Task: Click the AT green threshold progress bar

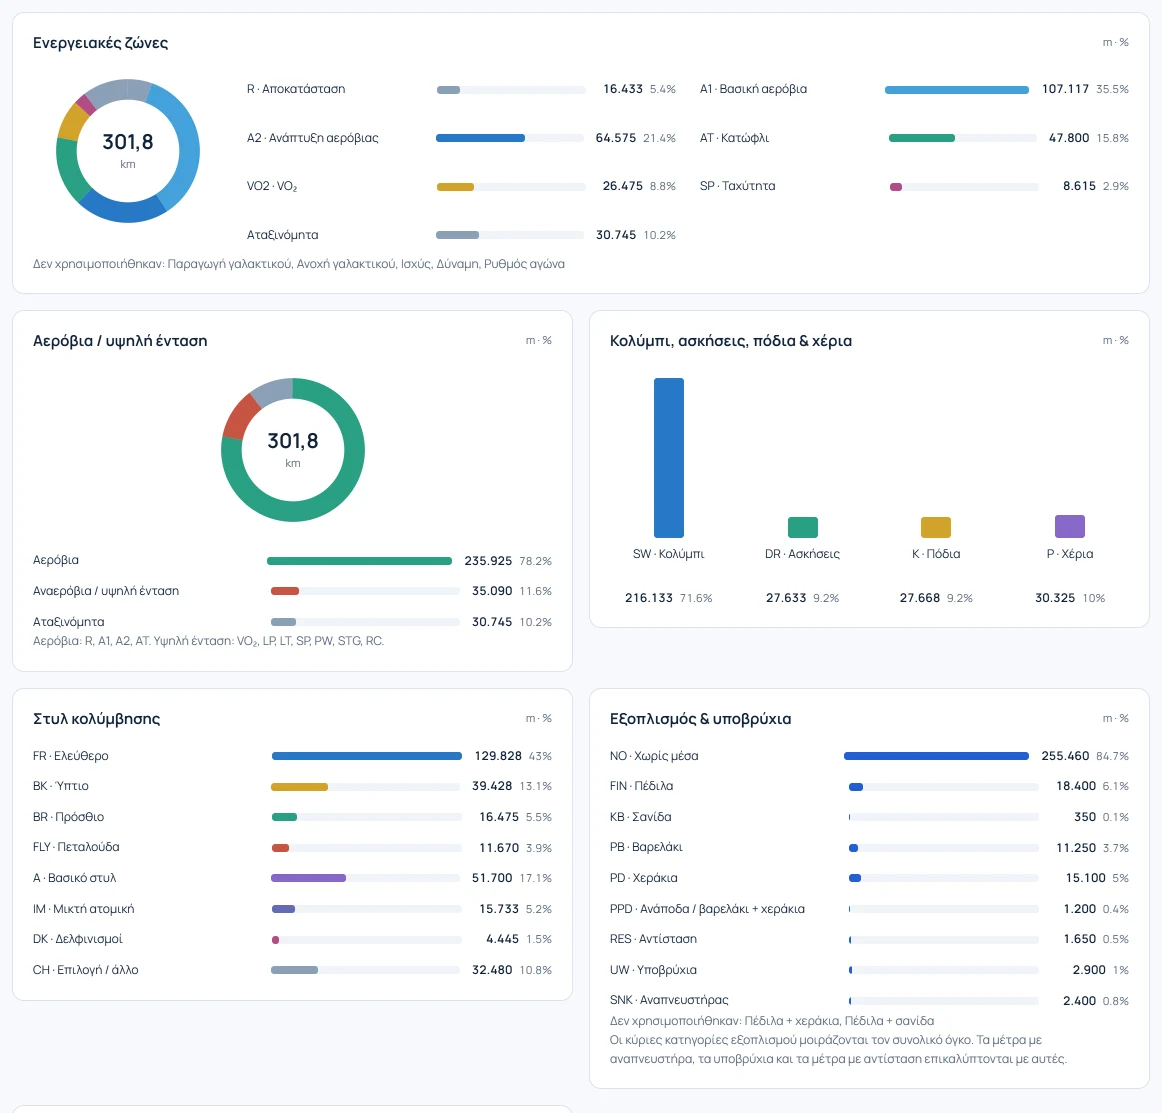Action: click(x=921, y=138)
